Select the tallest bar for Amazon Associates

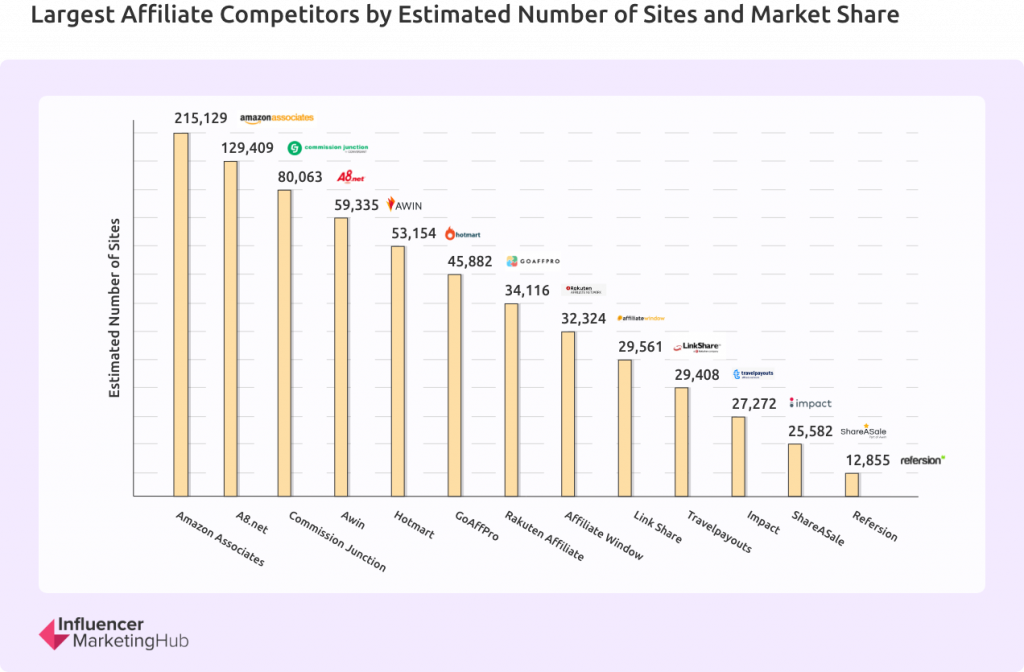click(181, 315)
